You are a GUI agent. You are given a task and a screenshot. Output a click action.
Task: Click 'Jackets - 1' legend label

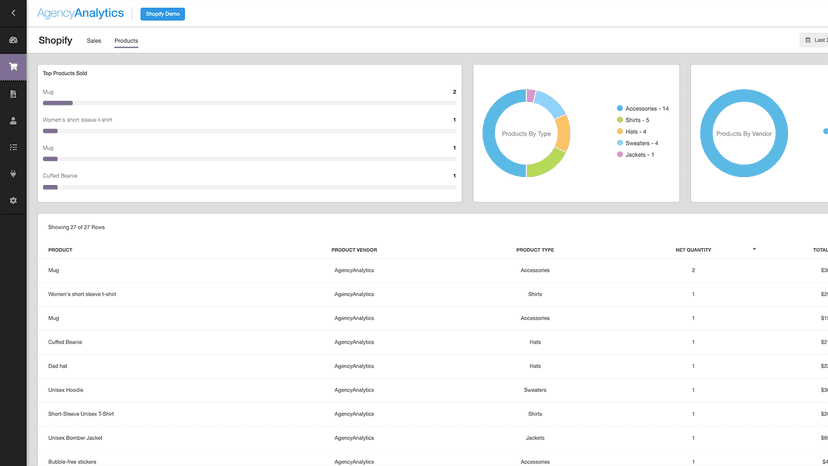point(639,155)
